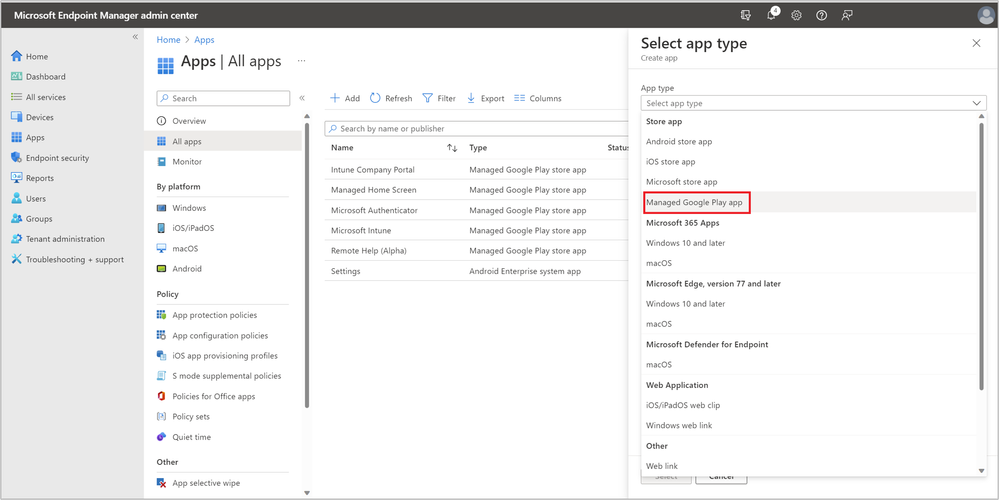Screen dimensions: 999x500
Task: Click the Reports icon in sidebar
Action: click(17, 178)
